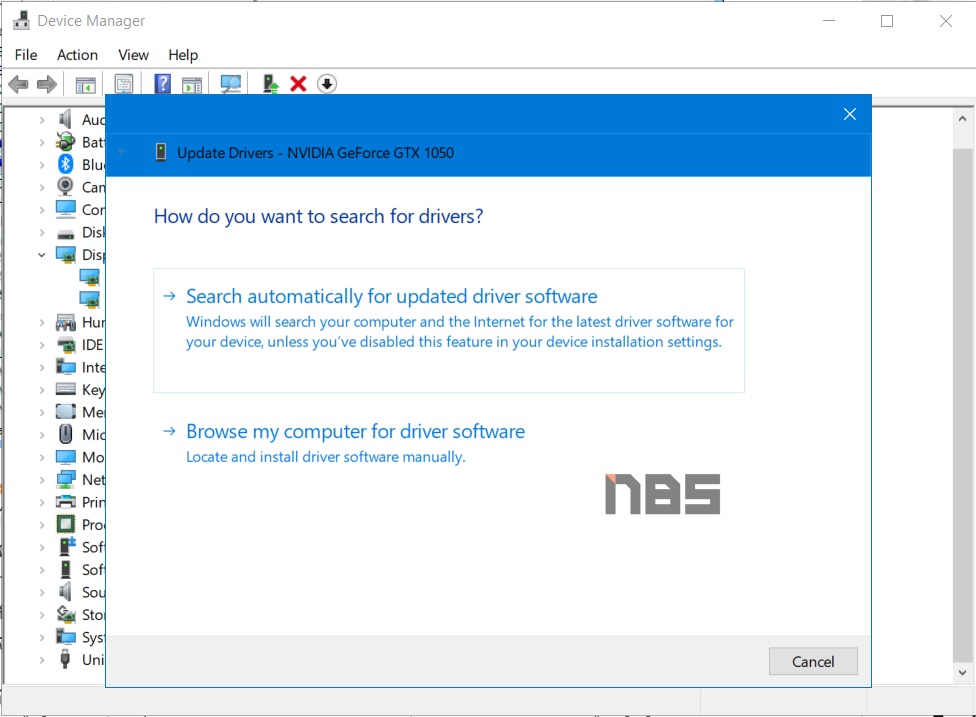976x717 pixels.
Task: Select the first display adapter under Display adapters
Action: pos(90,277)
